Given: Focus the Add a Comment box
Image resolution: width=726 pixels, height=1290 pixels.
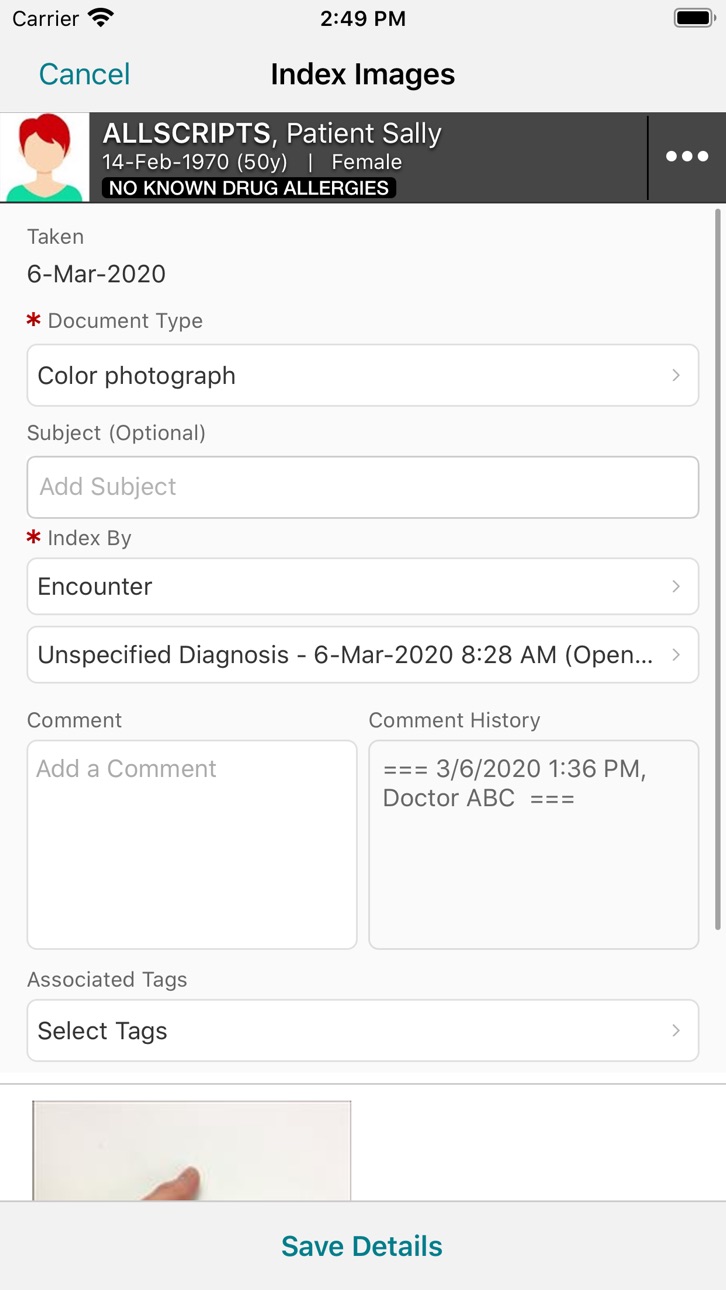Looking at the screenshot, I should point(192,845).
